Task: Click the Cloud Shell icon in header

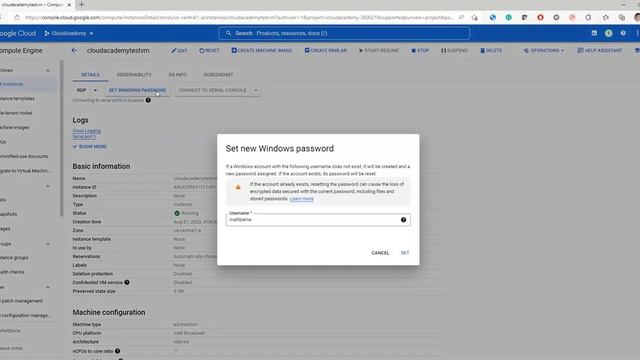Action: click(594, 33)
